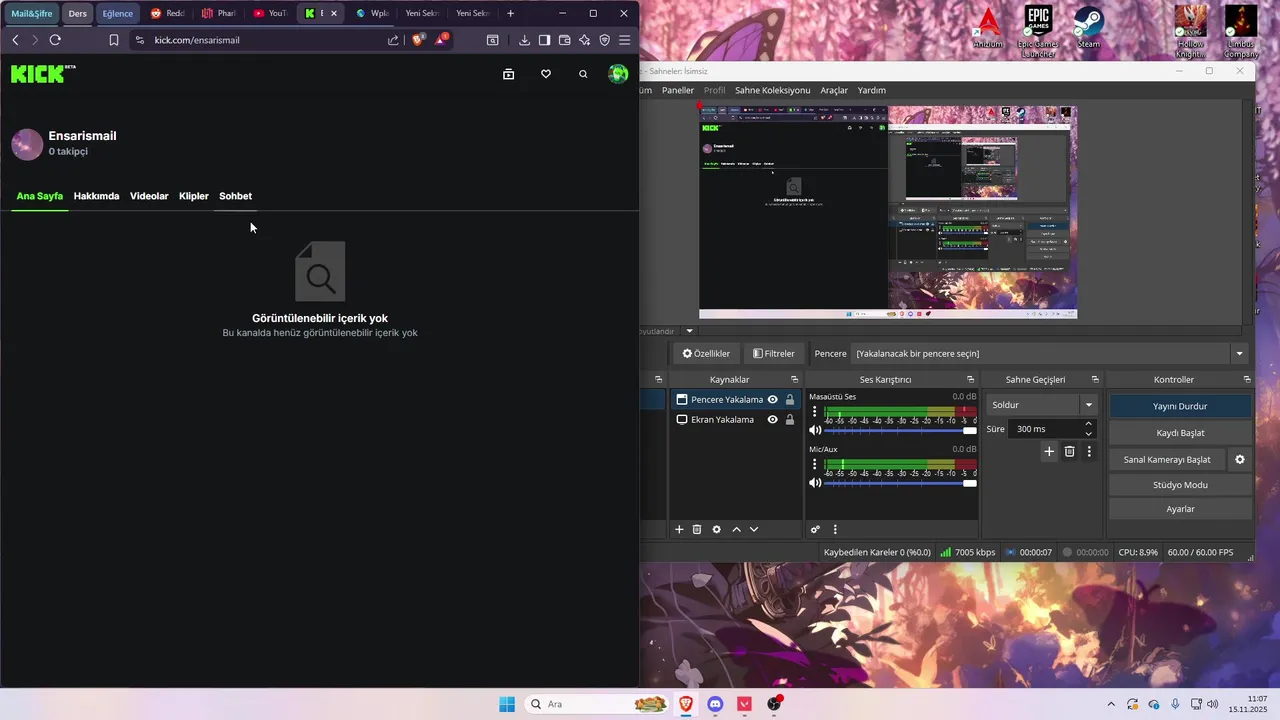Switch to the Sohbet tab on Kick
The image size is (1280, 720).
click(x=235, y=196)
